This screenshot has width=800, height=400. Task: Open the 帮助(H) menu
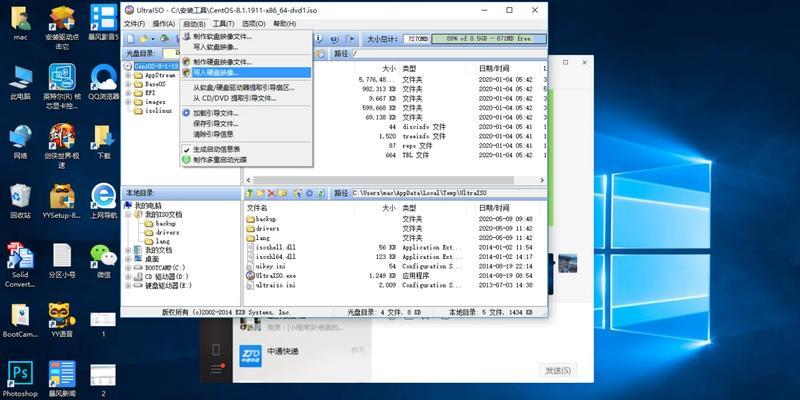(x=284, y=24)
